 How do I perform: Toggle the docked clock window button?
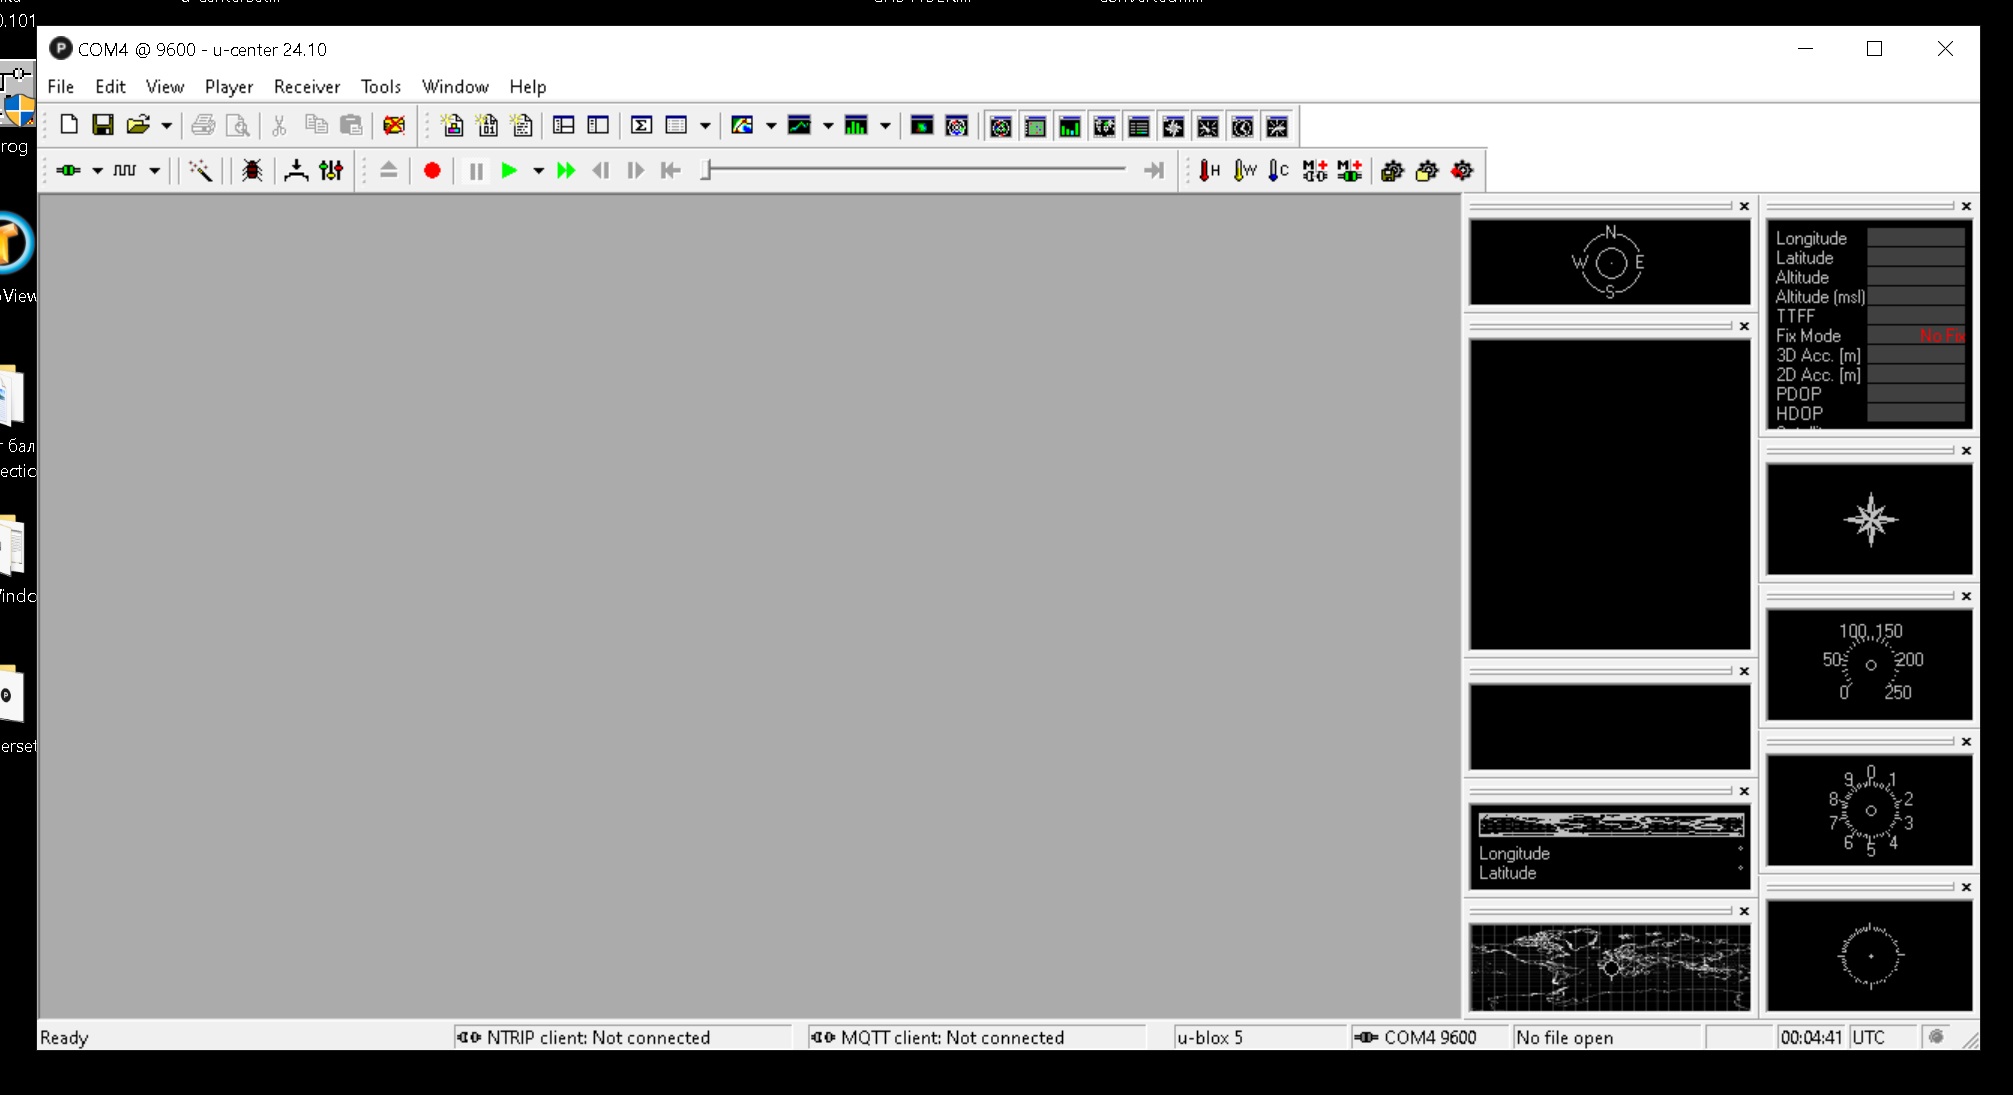point(1242,127)
